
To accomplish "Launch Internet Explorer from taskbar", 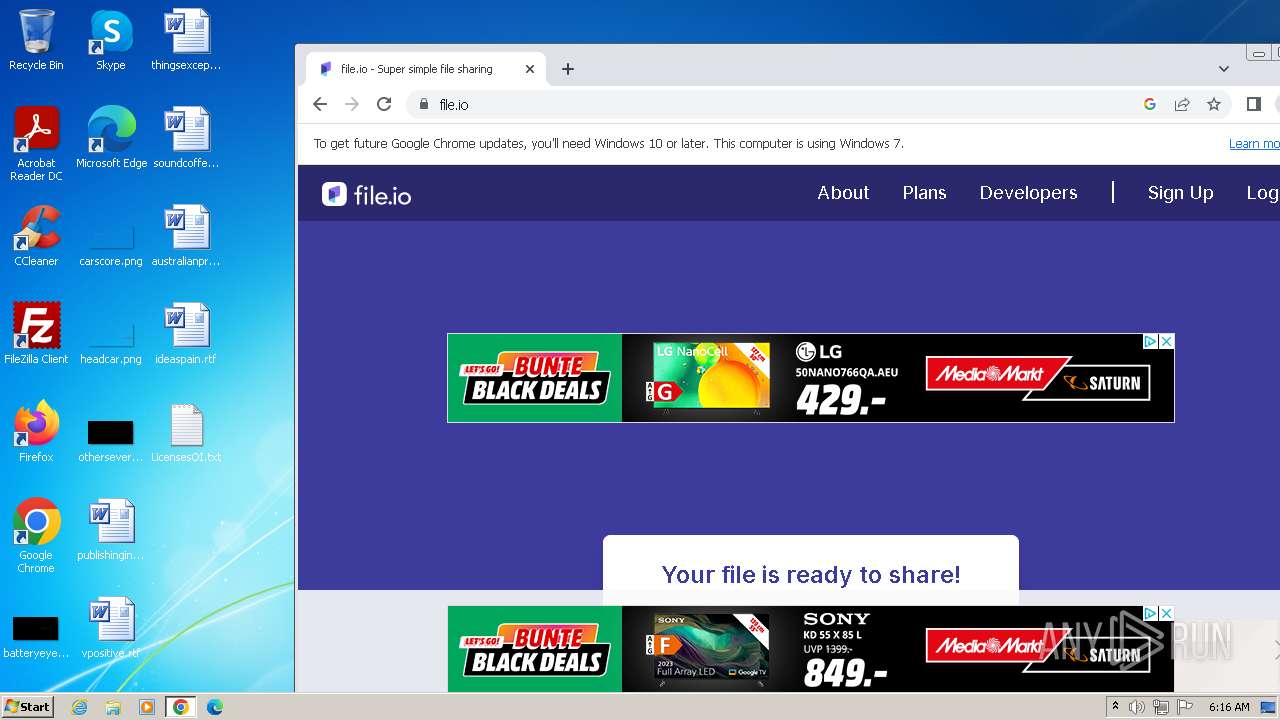I will click(80, 707).
